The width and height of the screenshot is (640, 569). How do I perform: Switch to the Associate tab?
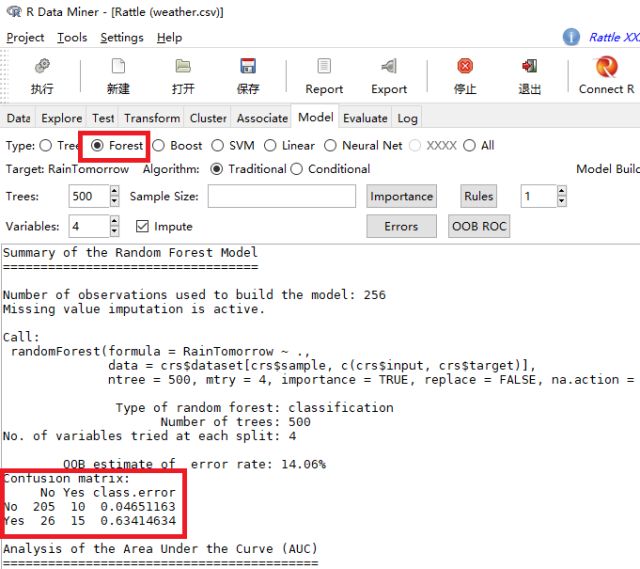click(x=262, y=118)
